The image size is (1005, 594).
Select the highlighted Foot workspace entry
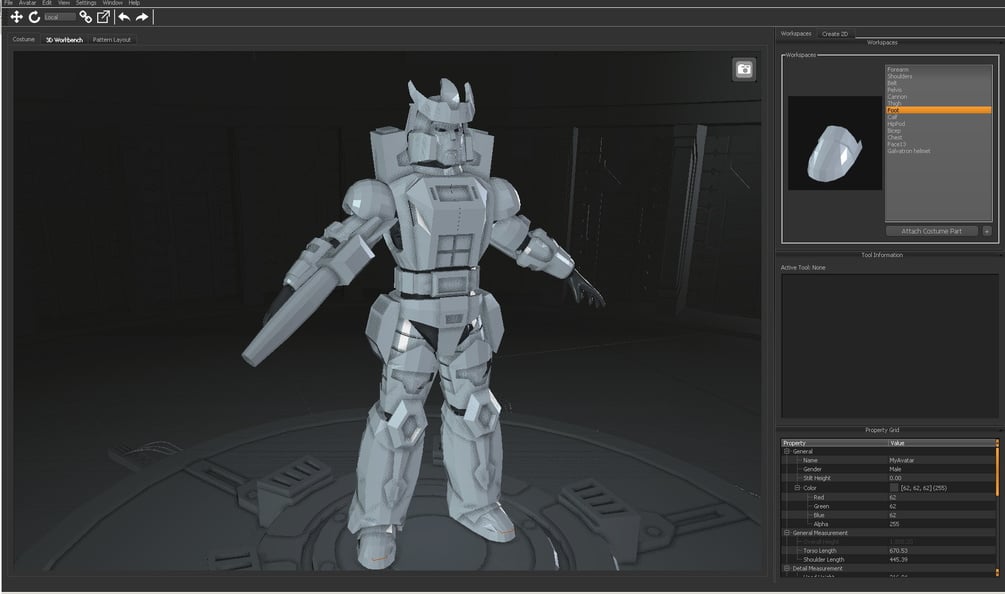[x=938, y=110]
